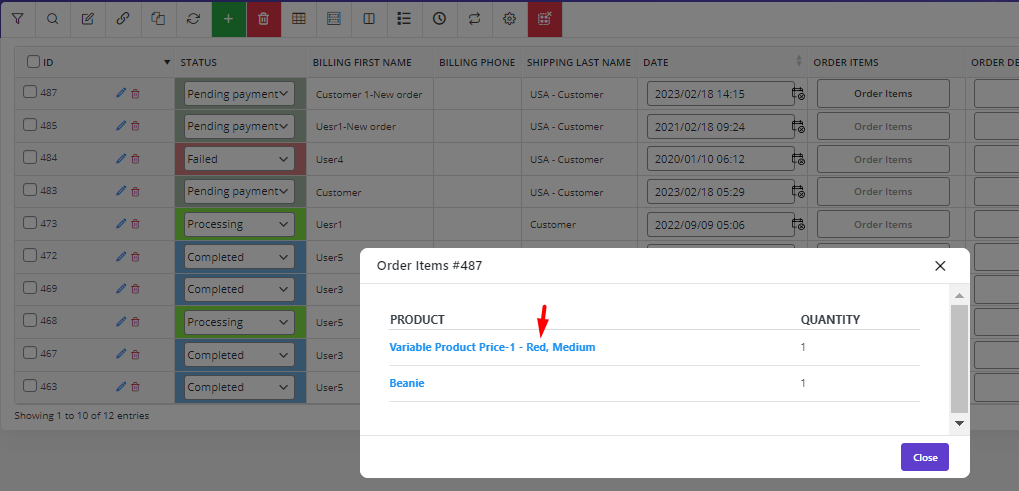Screen dimensions: 1019x491
Task: Click the dialog scrollbar down arrow
Action: point(959,423)
